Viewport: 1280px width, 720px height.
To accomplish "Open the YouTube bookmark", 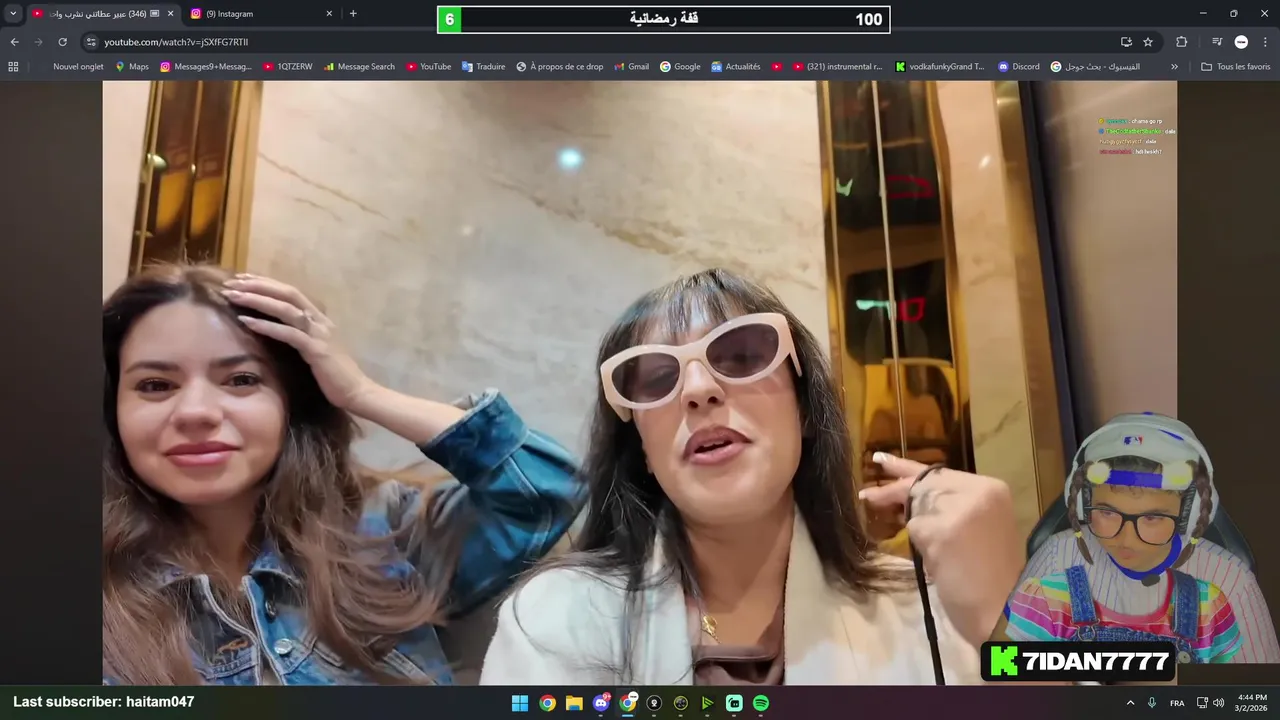I will [428, 67].
